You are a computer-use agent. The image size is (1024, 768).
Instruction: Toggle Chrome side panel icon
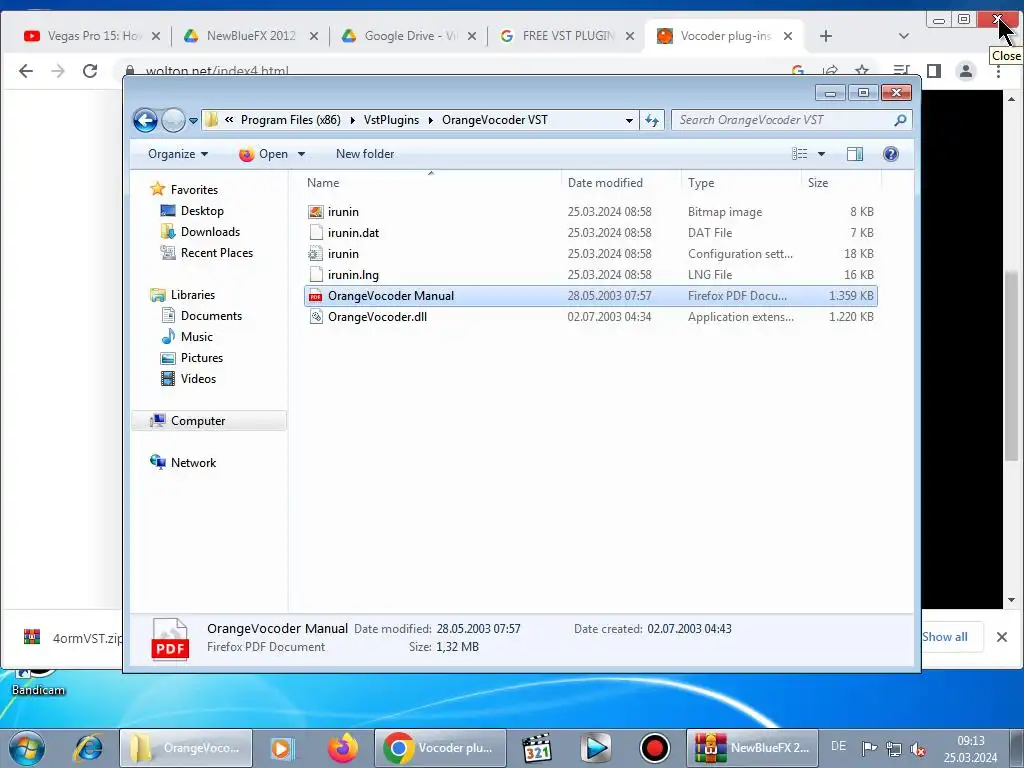[934, 71]
